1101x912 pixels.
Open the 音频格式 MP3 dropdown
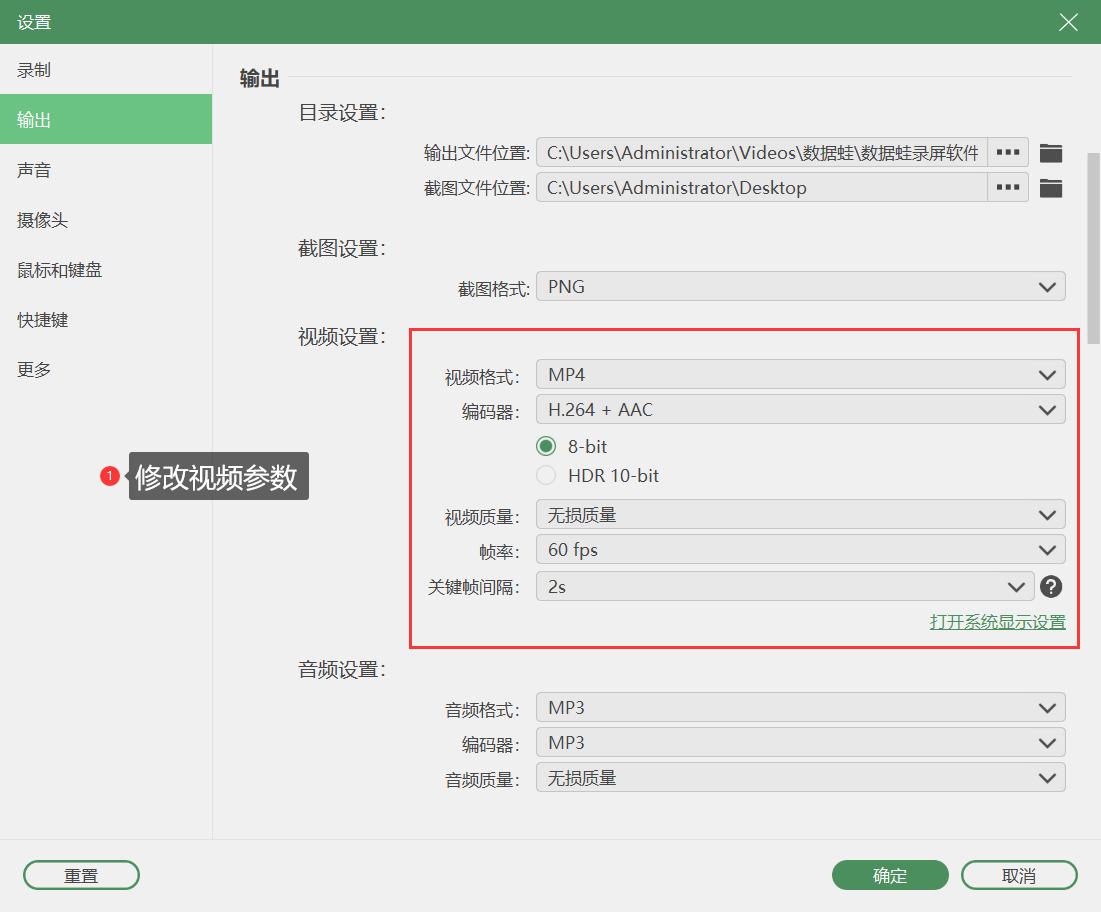click(x=800, y=707)
